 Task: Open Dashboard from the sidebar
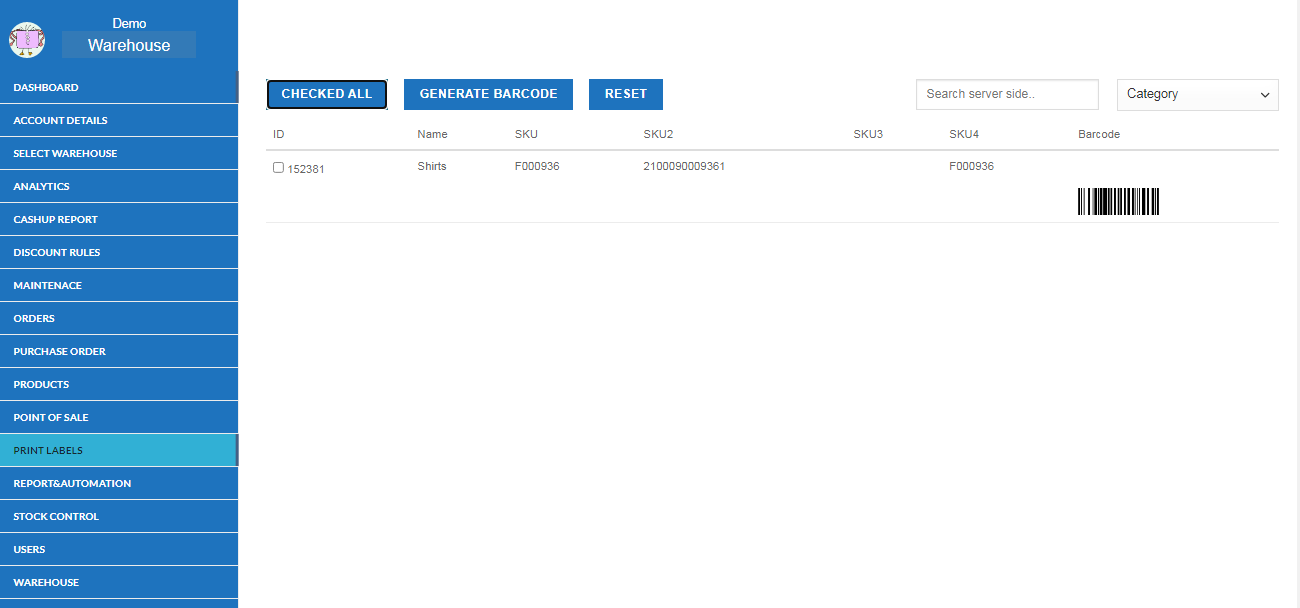pyautogui.click(x=46, y=87)
